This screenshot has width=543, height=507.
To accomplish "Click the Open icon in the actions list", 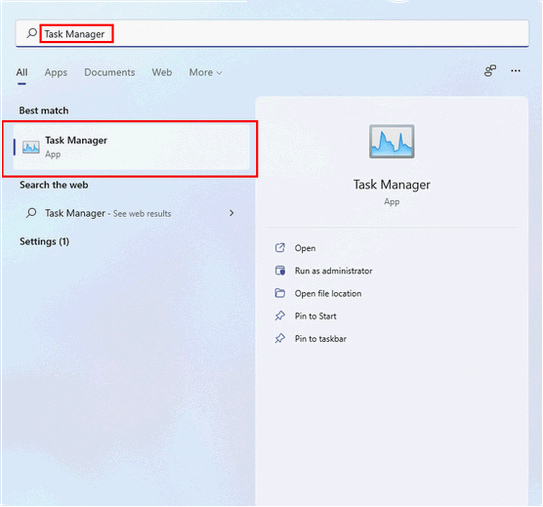I will (x=280, y=248).
